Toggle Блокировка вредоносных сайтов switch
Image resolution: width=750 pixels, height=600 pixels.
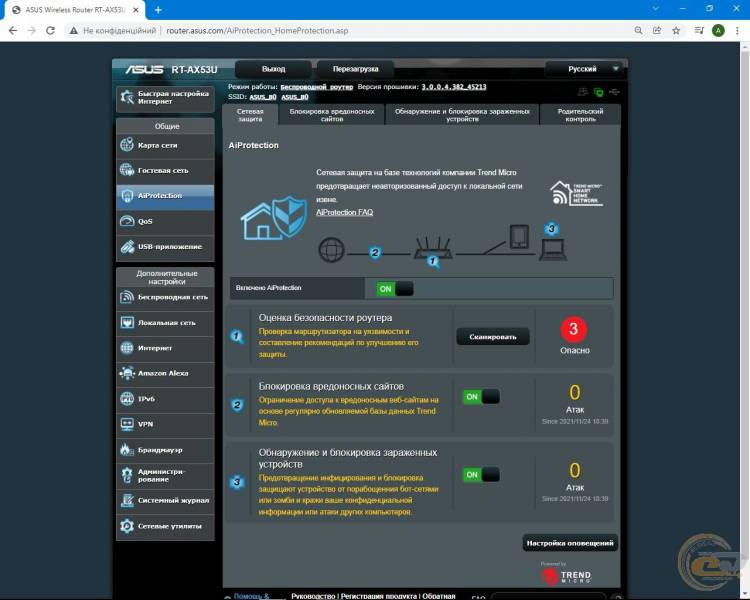[x=481, y=397]
